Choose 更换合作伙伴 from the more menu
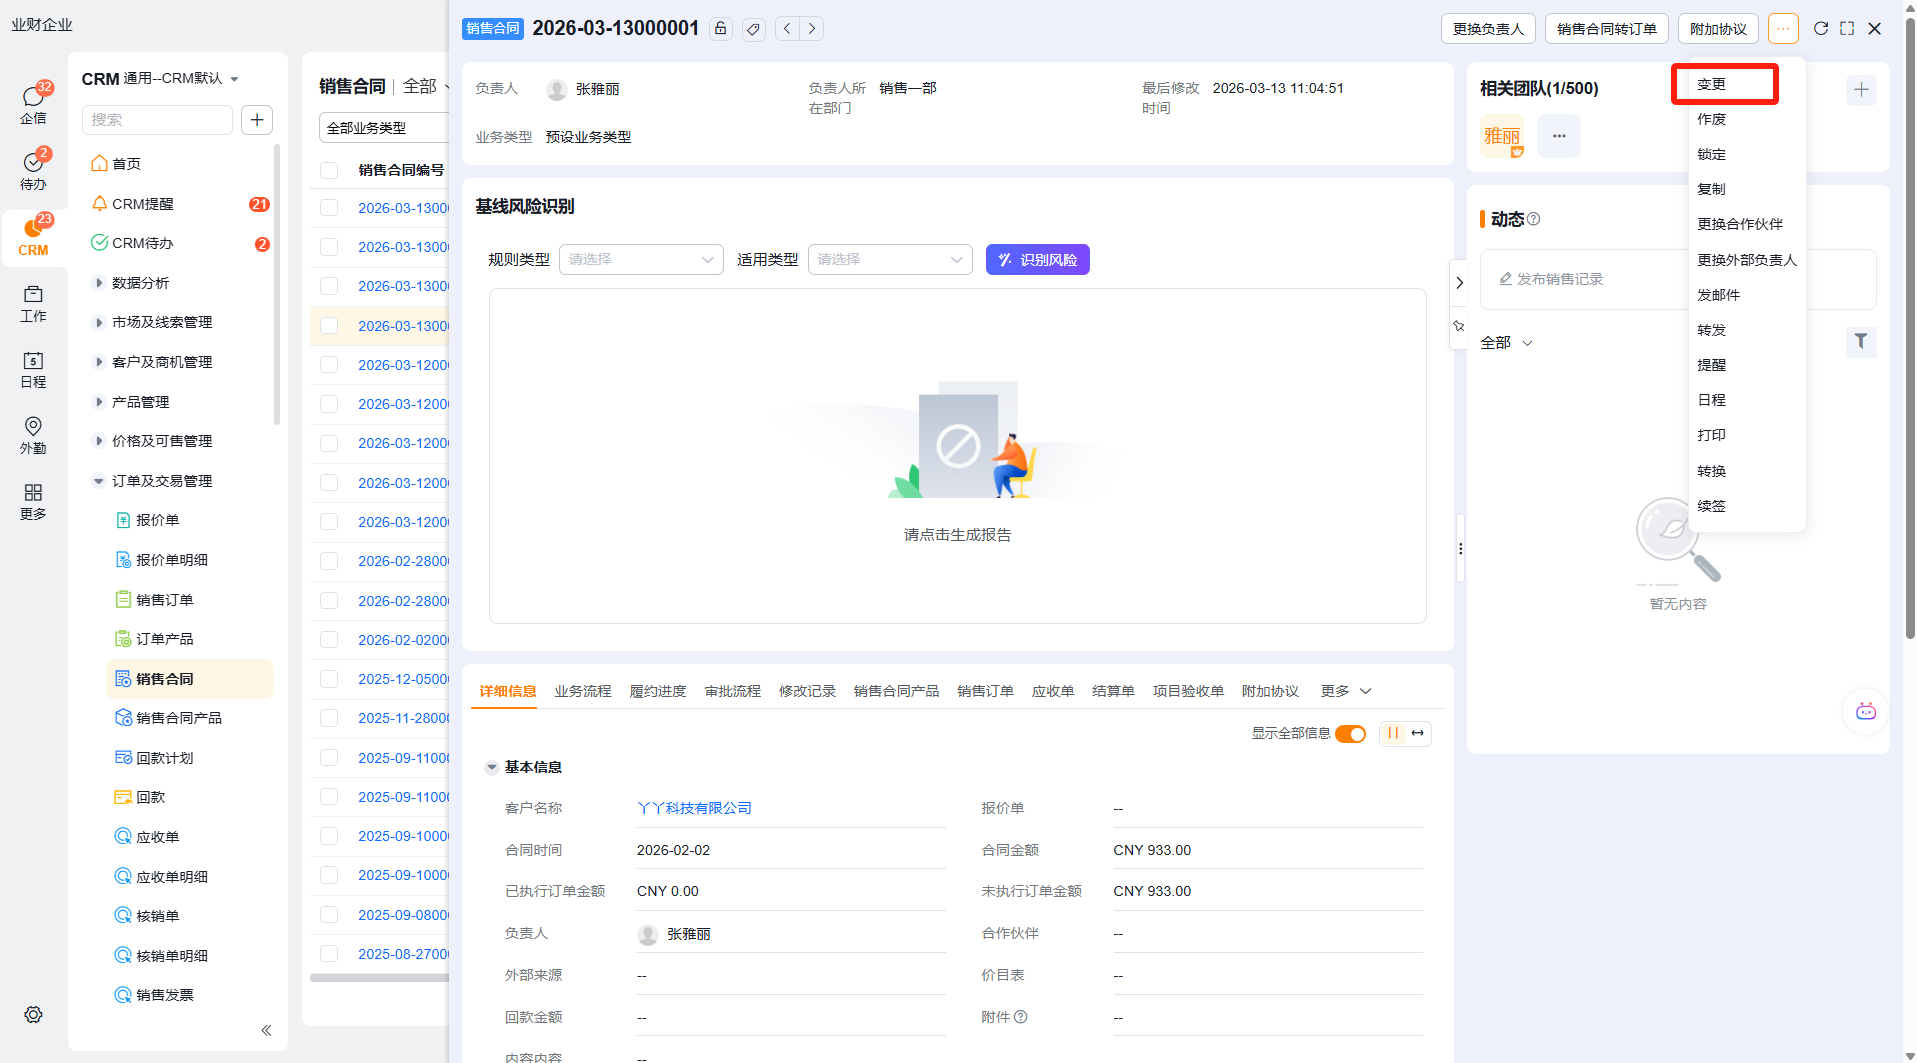 (1740, 224)
